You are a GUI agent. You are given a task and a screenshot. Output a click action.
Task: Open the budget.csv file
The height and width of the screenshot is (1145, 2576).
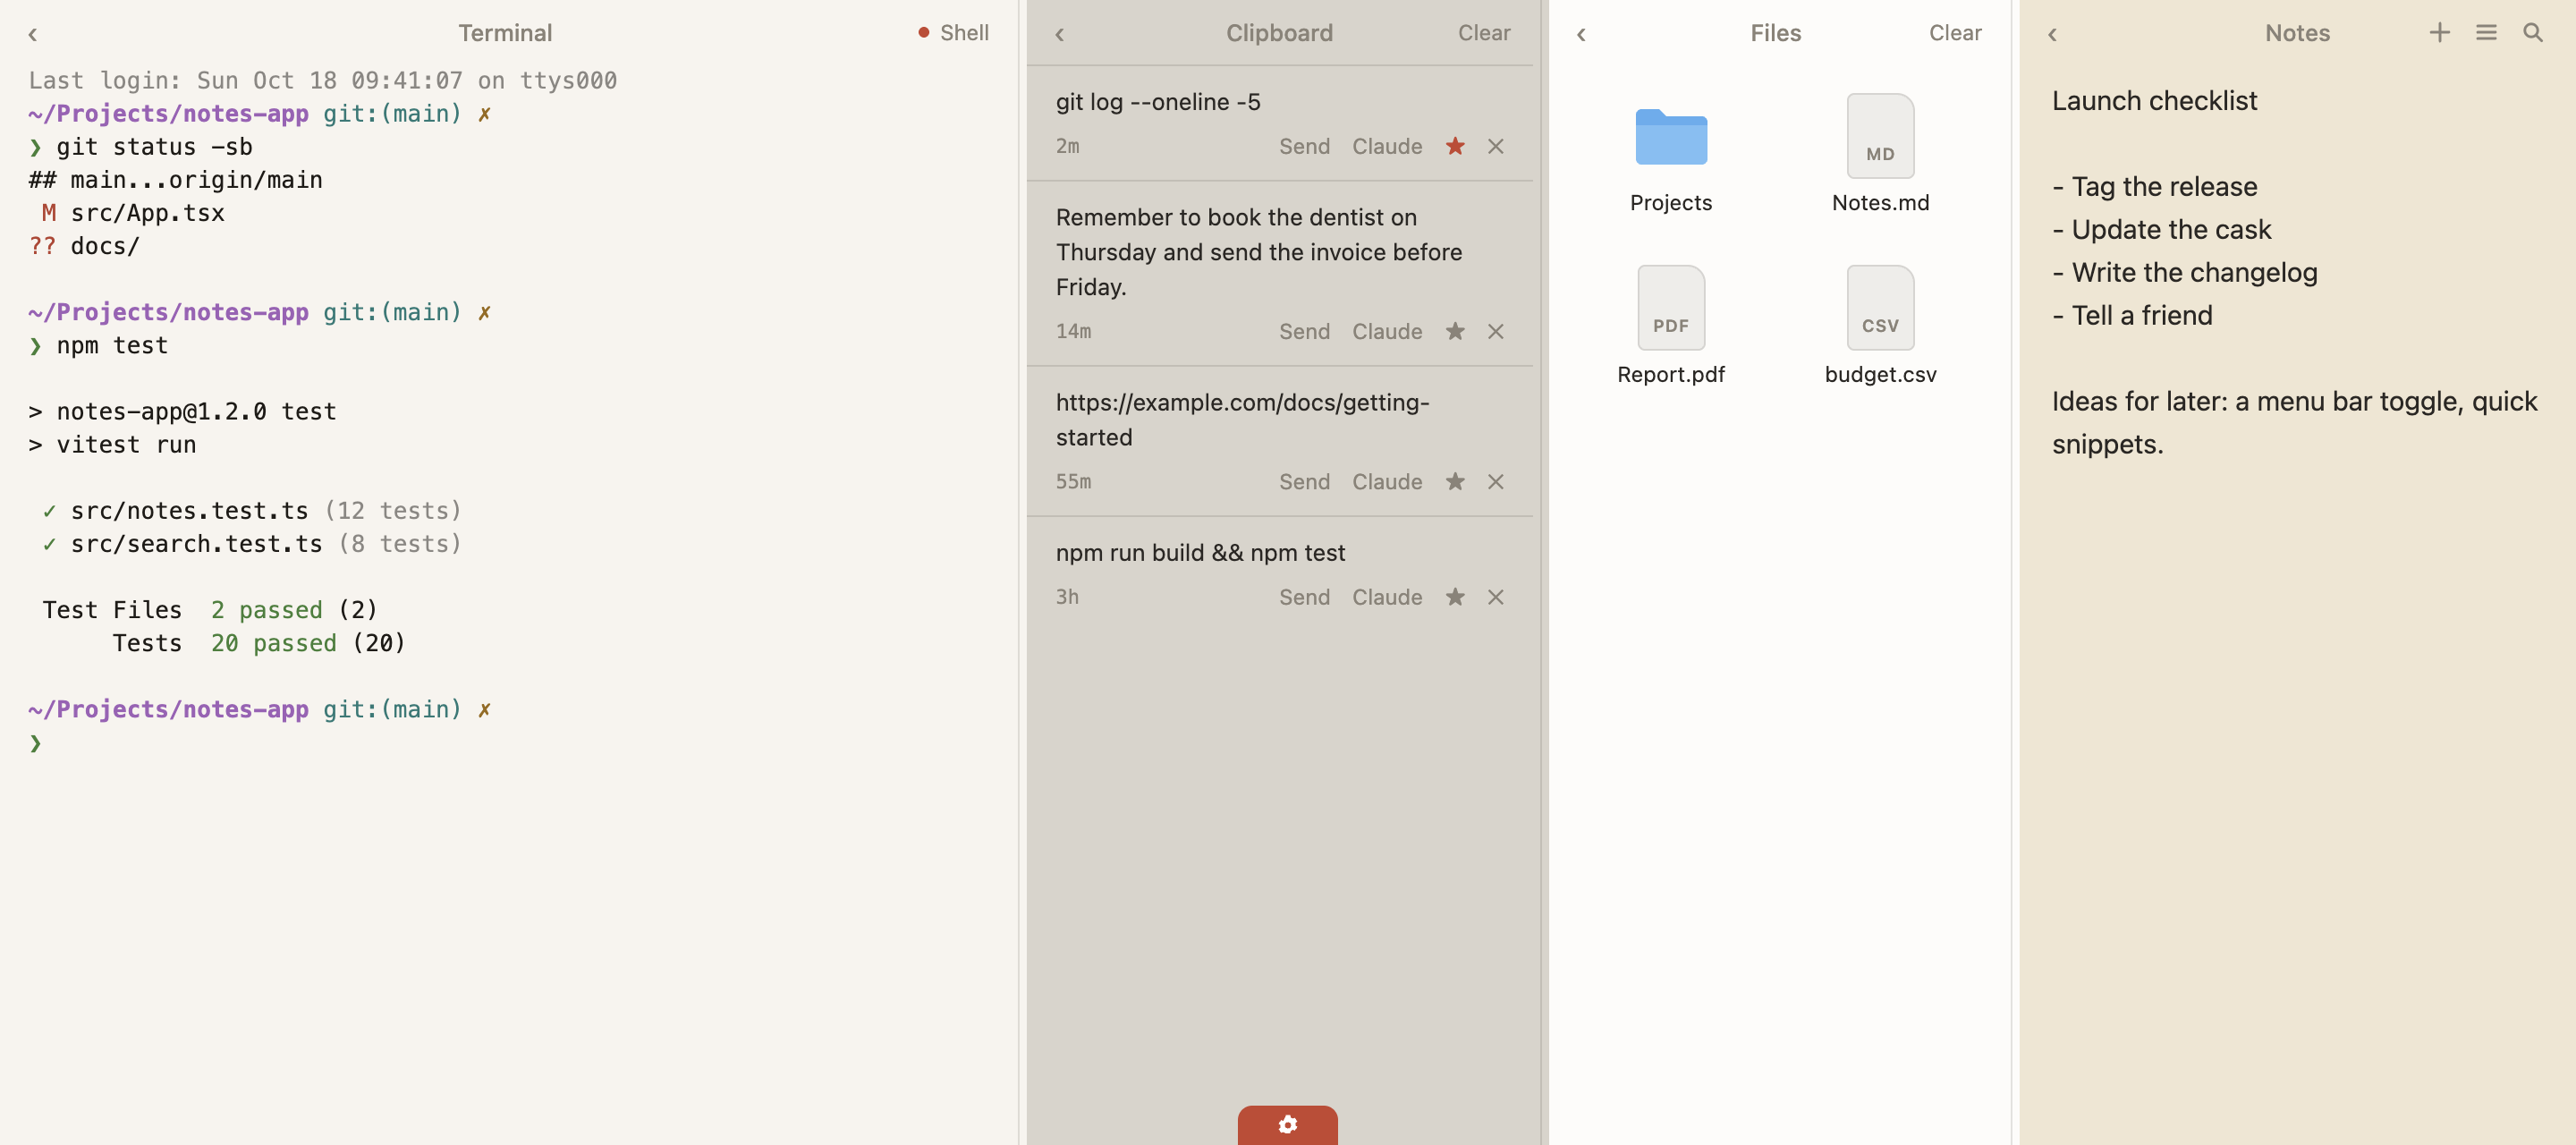[1880, 327]
